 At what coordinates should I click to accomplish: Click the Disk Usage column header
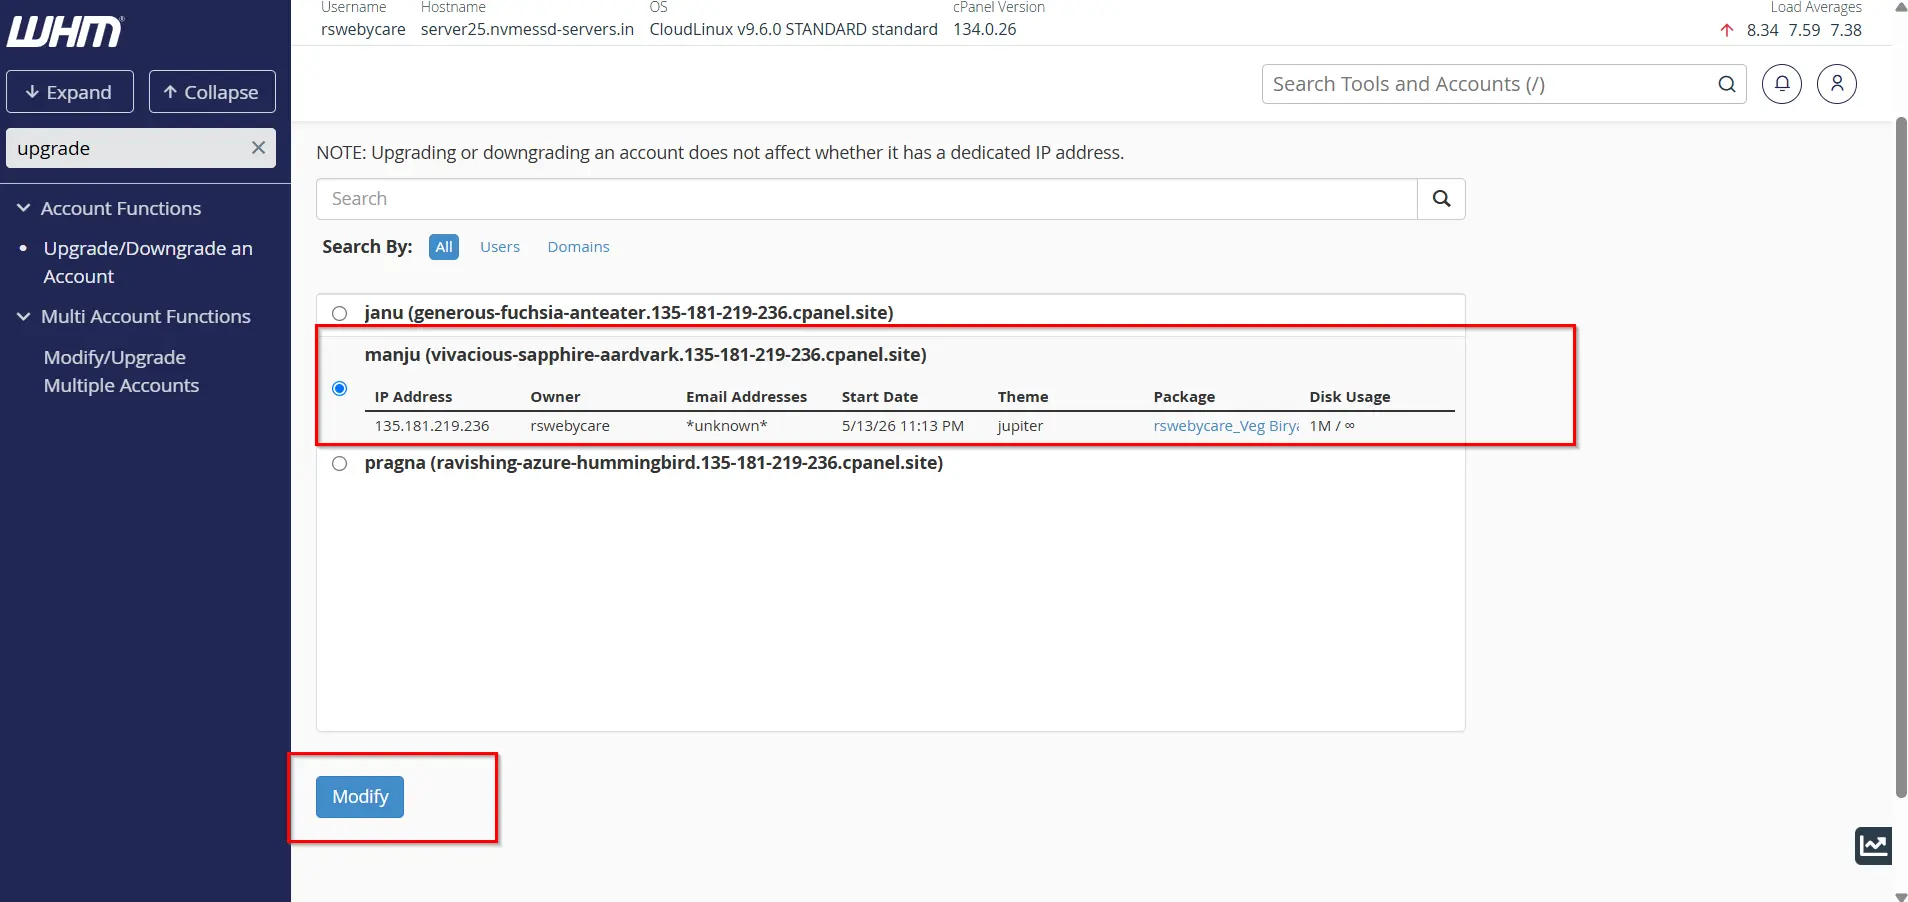pyautogui.click(x=1350, y=397)
